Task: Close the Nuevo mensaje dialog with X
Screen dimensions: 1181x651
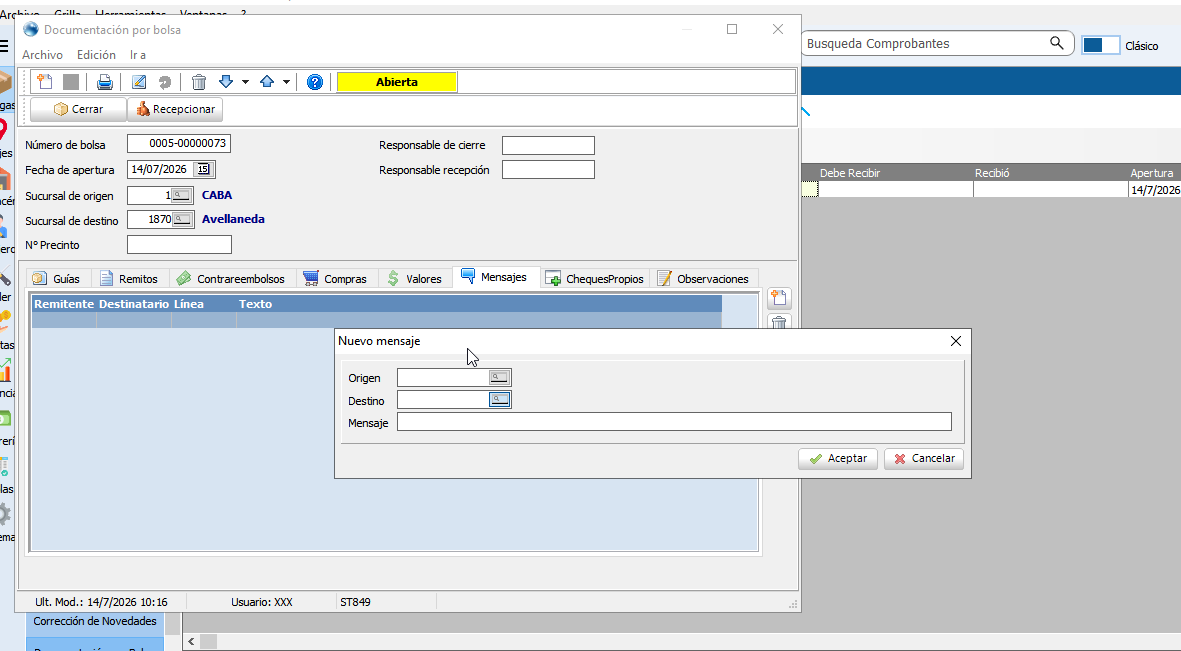Action: coord(956,341)
